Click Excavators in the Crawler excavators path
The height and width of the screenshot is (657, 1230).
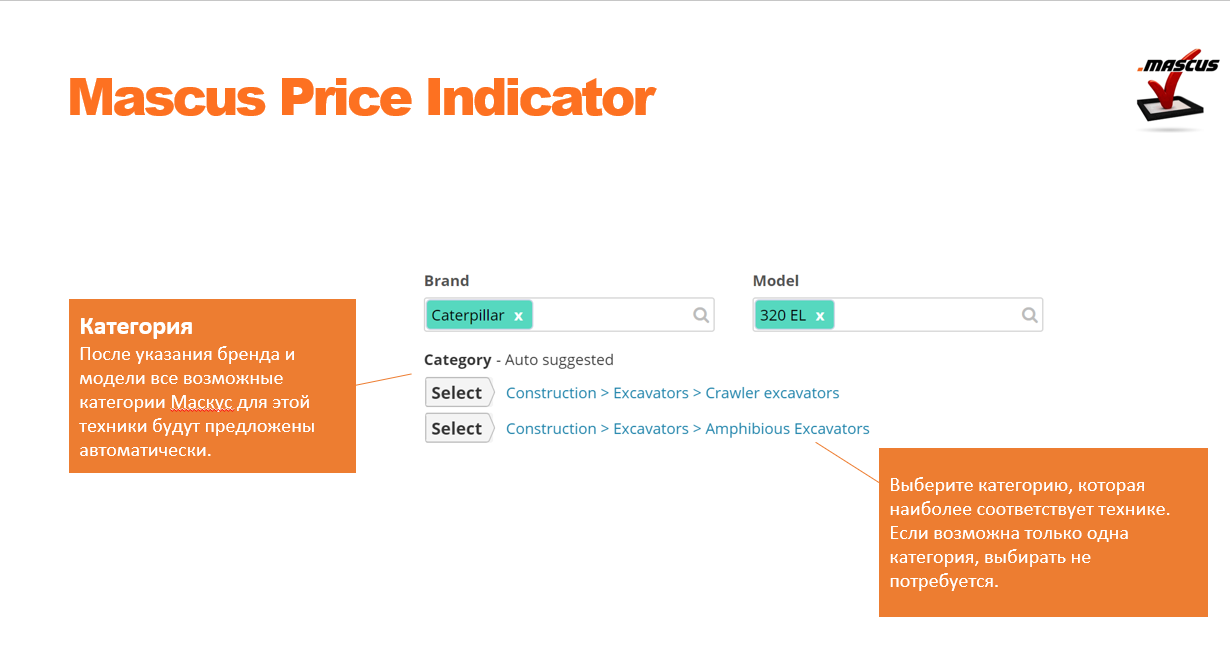(651, 393)
